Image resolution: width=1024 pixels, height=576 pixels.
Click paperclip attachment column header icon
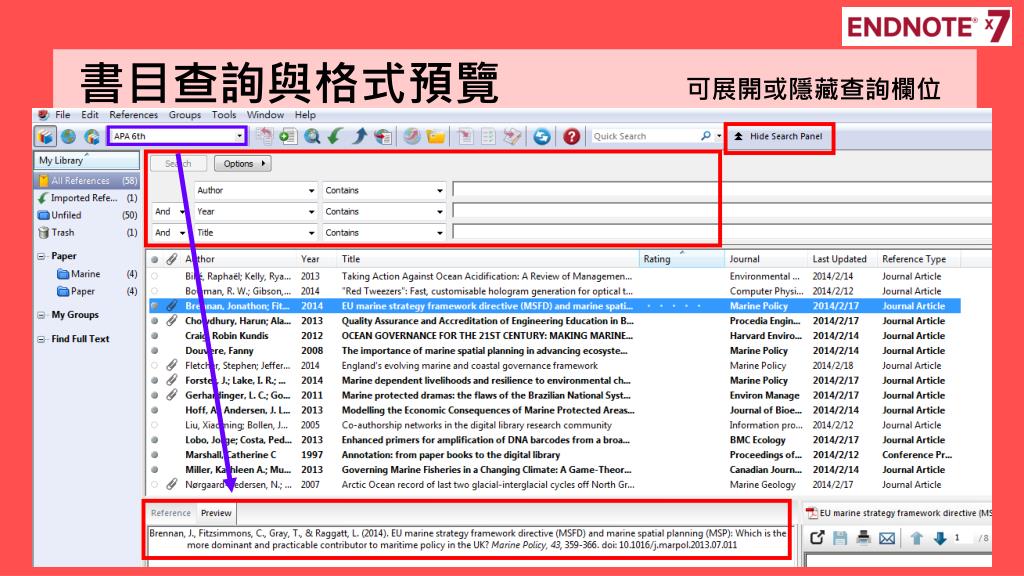pyautogui.click(x=171, y=259)
